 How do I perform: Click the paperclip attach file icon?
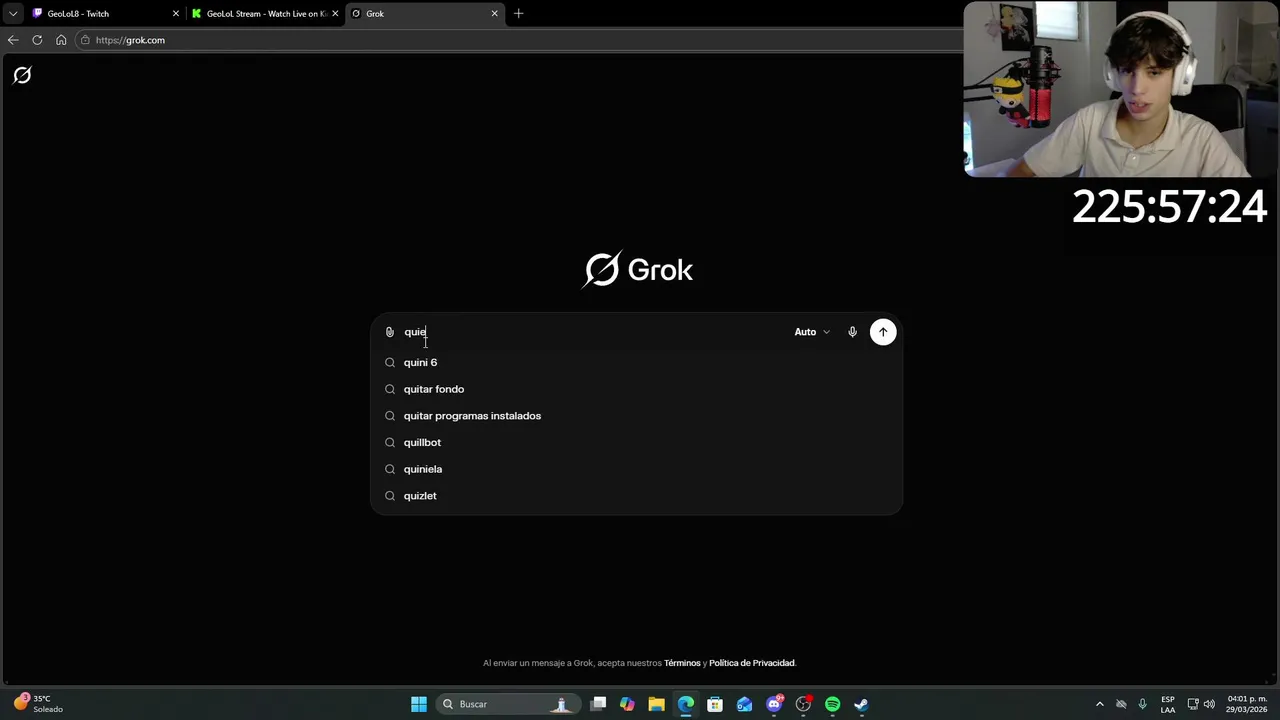(x=390, y=332)
